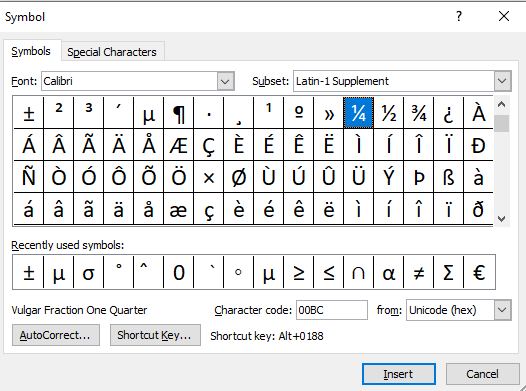
Task: Pick the superscript three symbol
Action: click(x=89, y=113)
